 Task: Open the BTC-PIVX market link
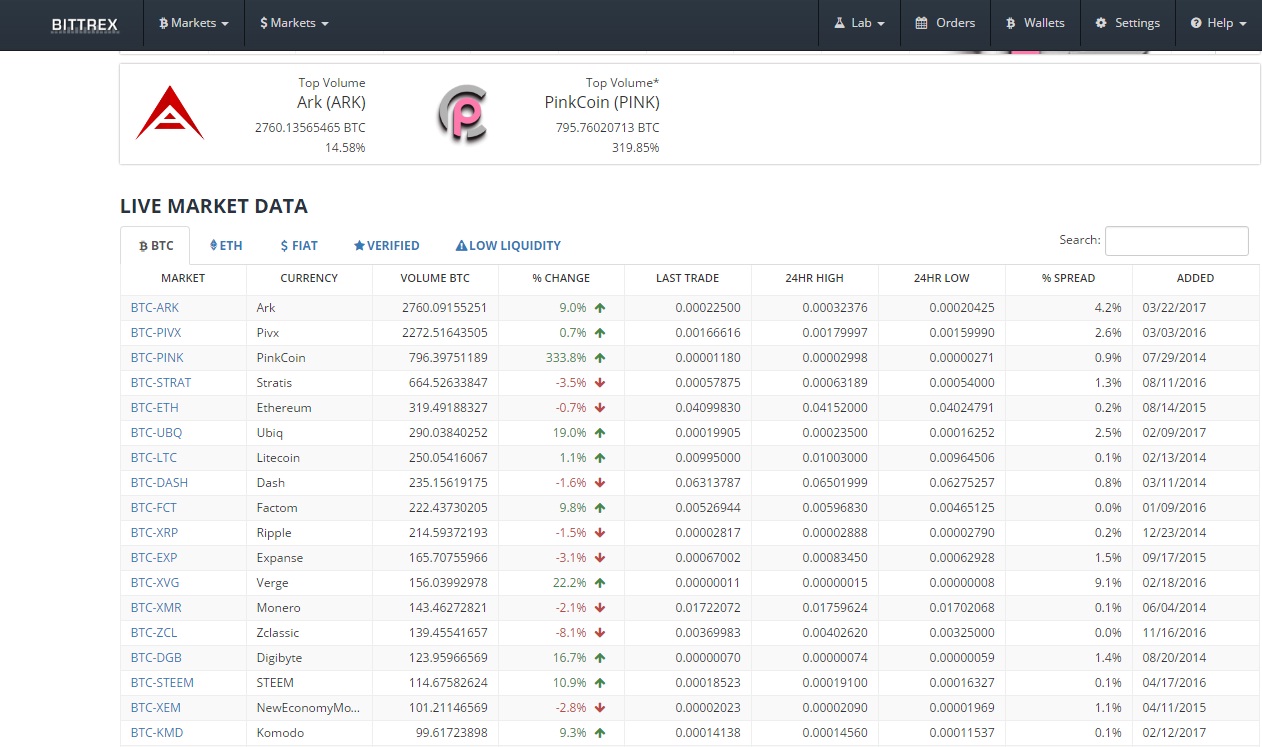point(156,333)
